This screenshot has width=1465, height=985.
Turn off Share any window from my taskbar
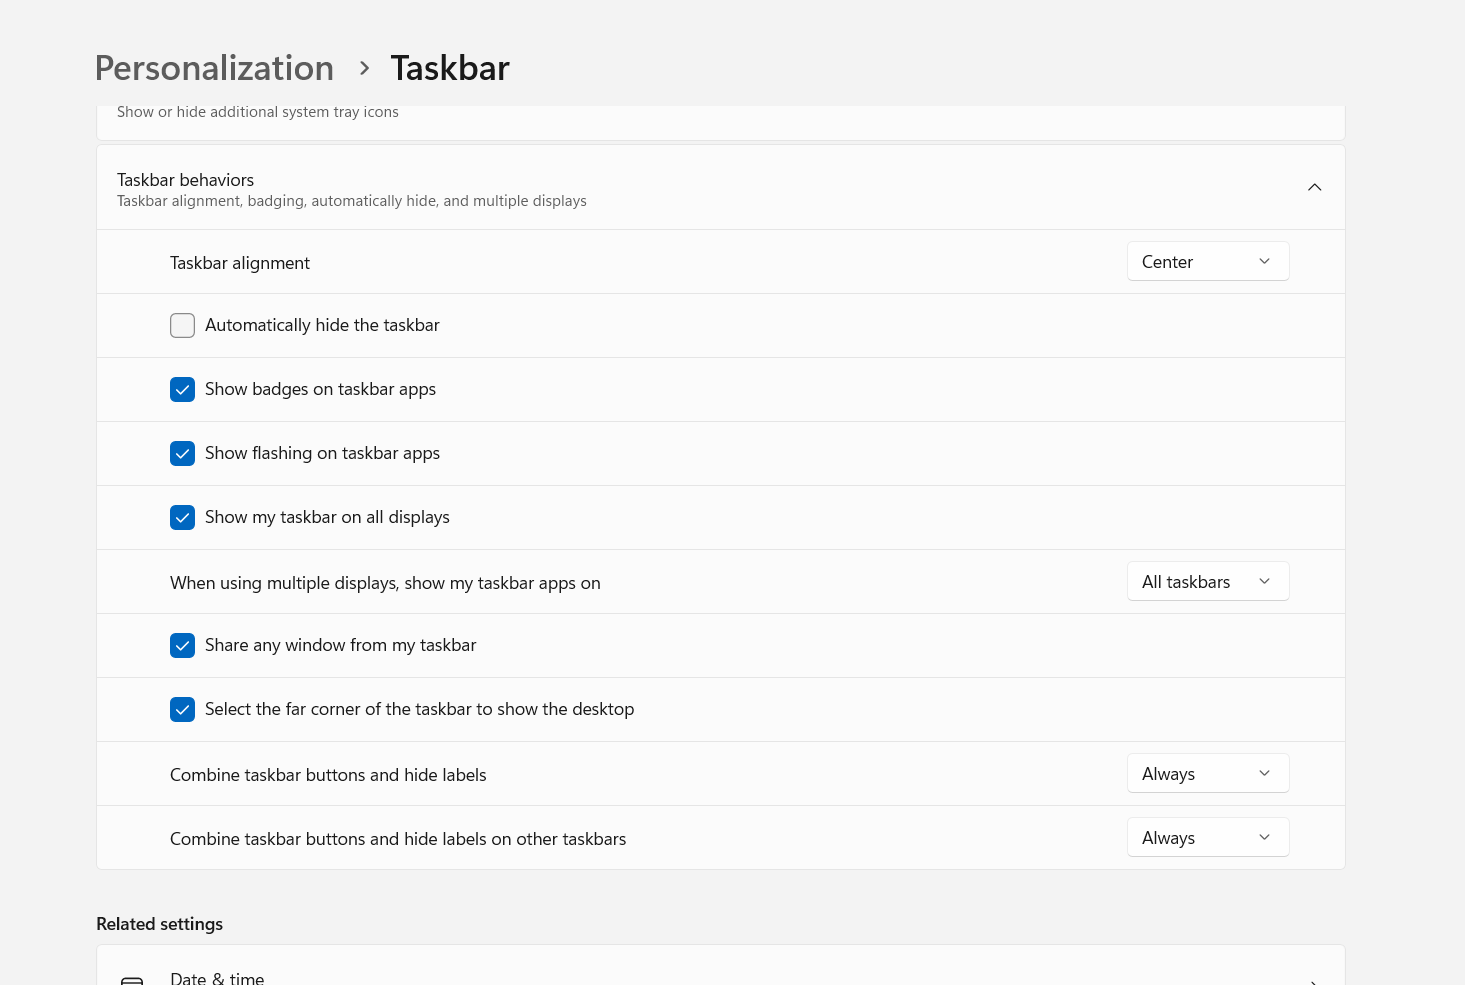click(x=182, y=645)
